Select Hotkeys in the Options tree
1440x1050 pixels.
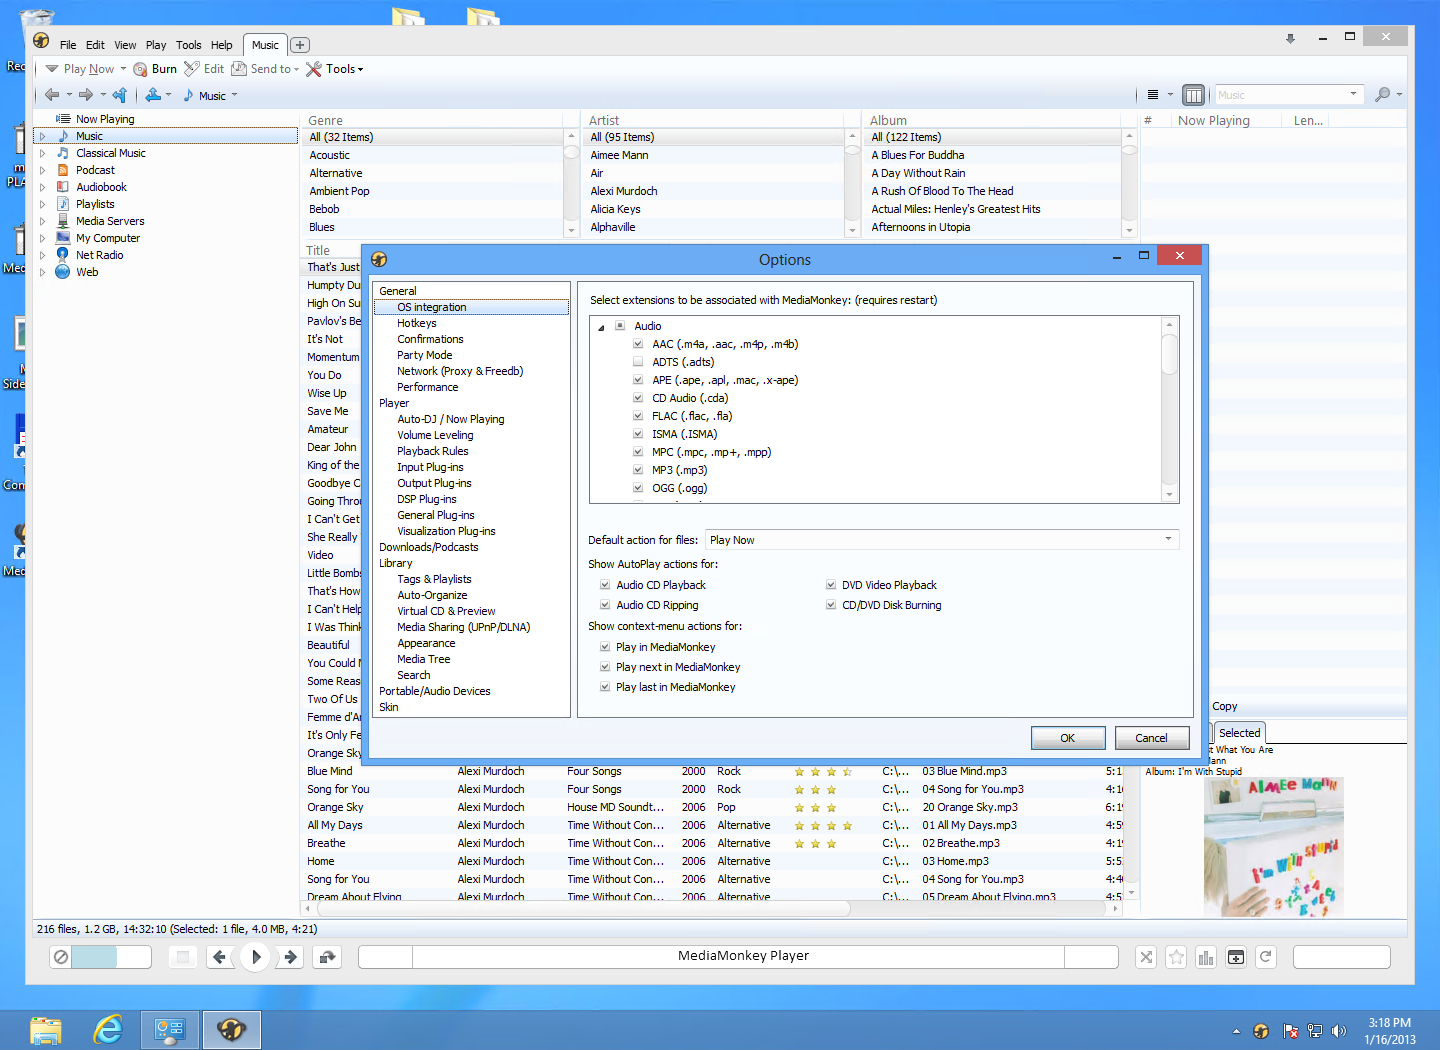416,323
